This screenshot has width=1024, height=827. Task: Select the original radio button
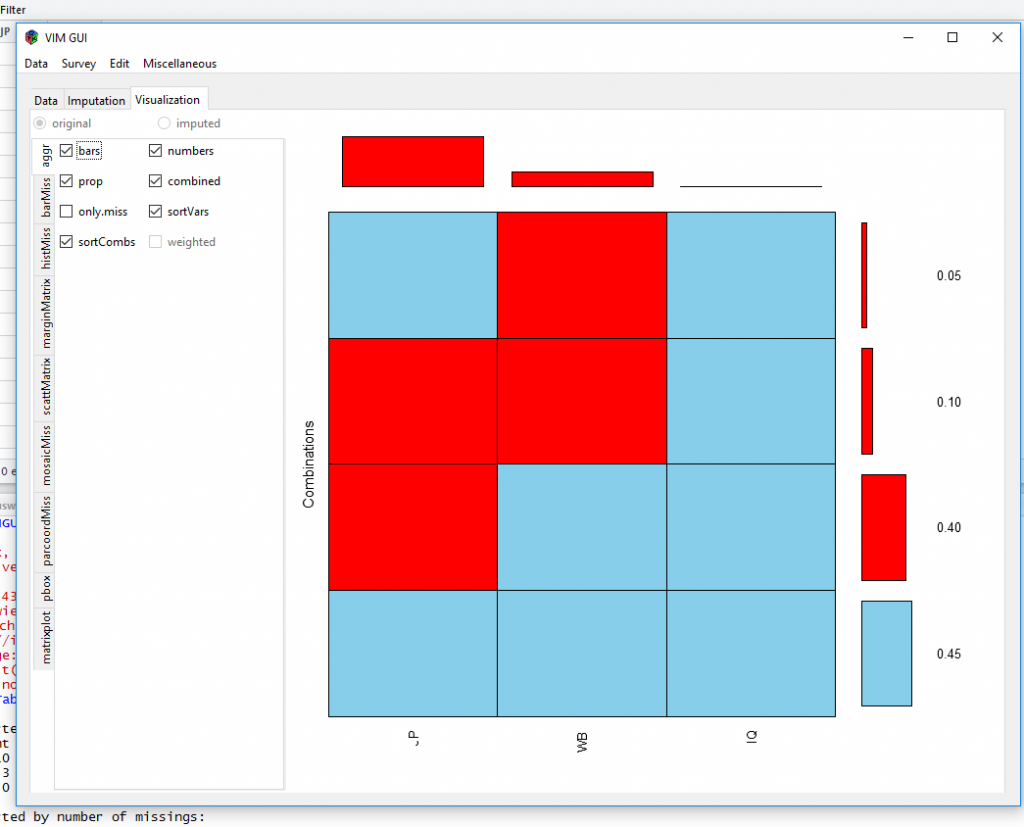tap(40, 123)
